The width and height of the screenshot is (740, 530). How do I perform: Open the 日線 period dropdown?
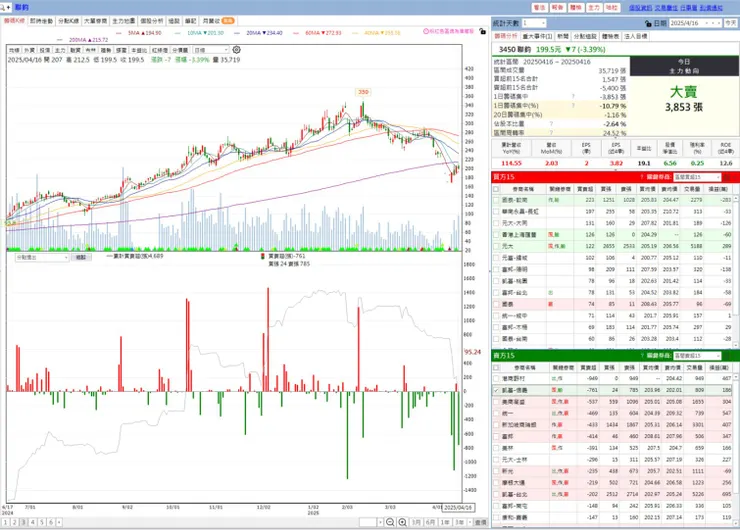[211, 50]
